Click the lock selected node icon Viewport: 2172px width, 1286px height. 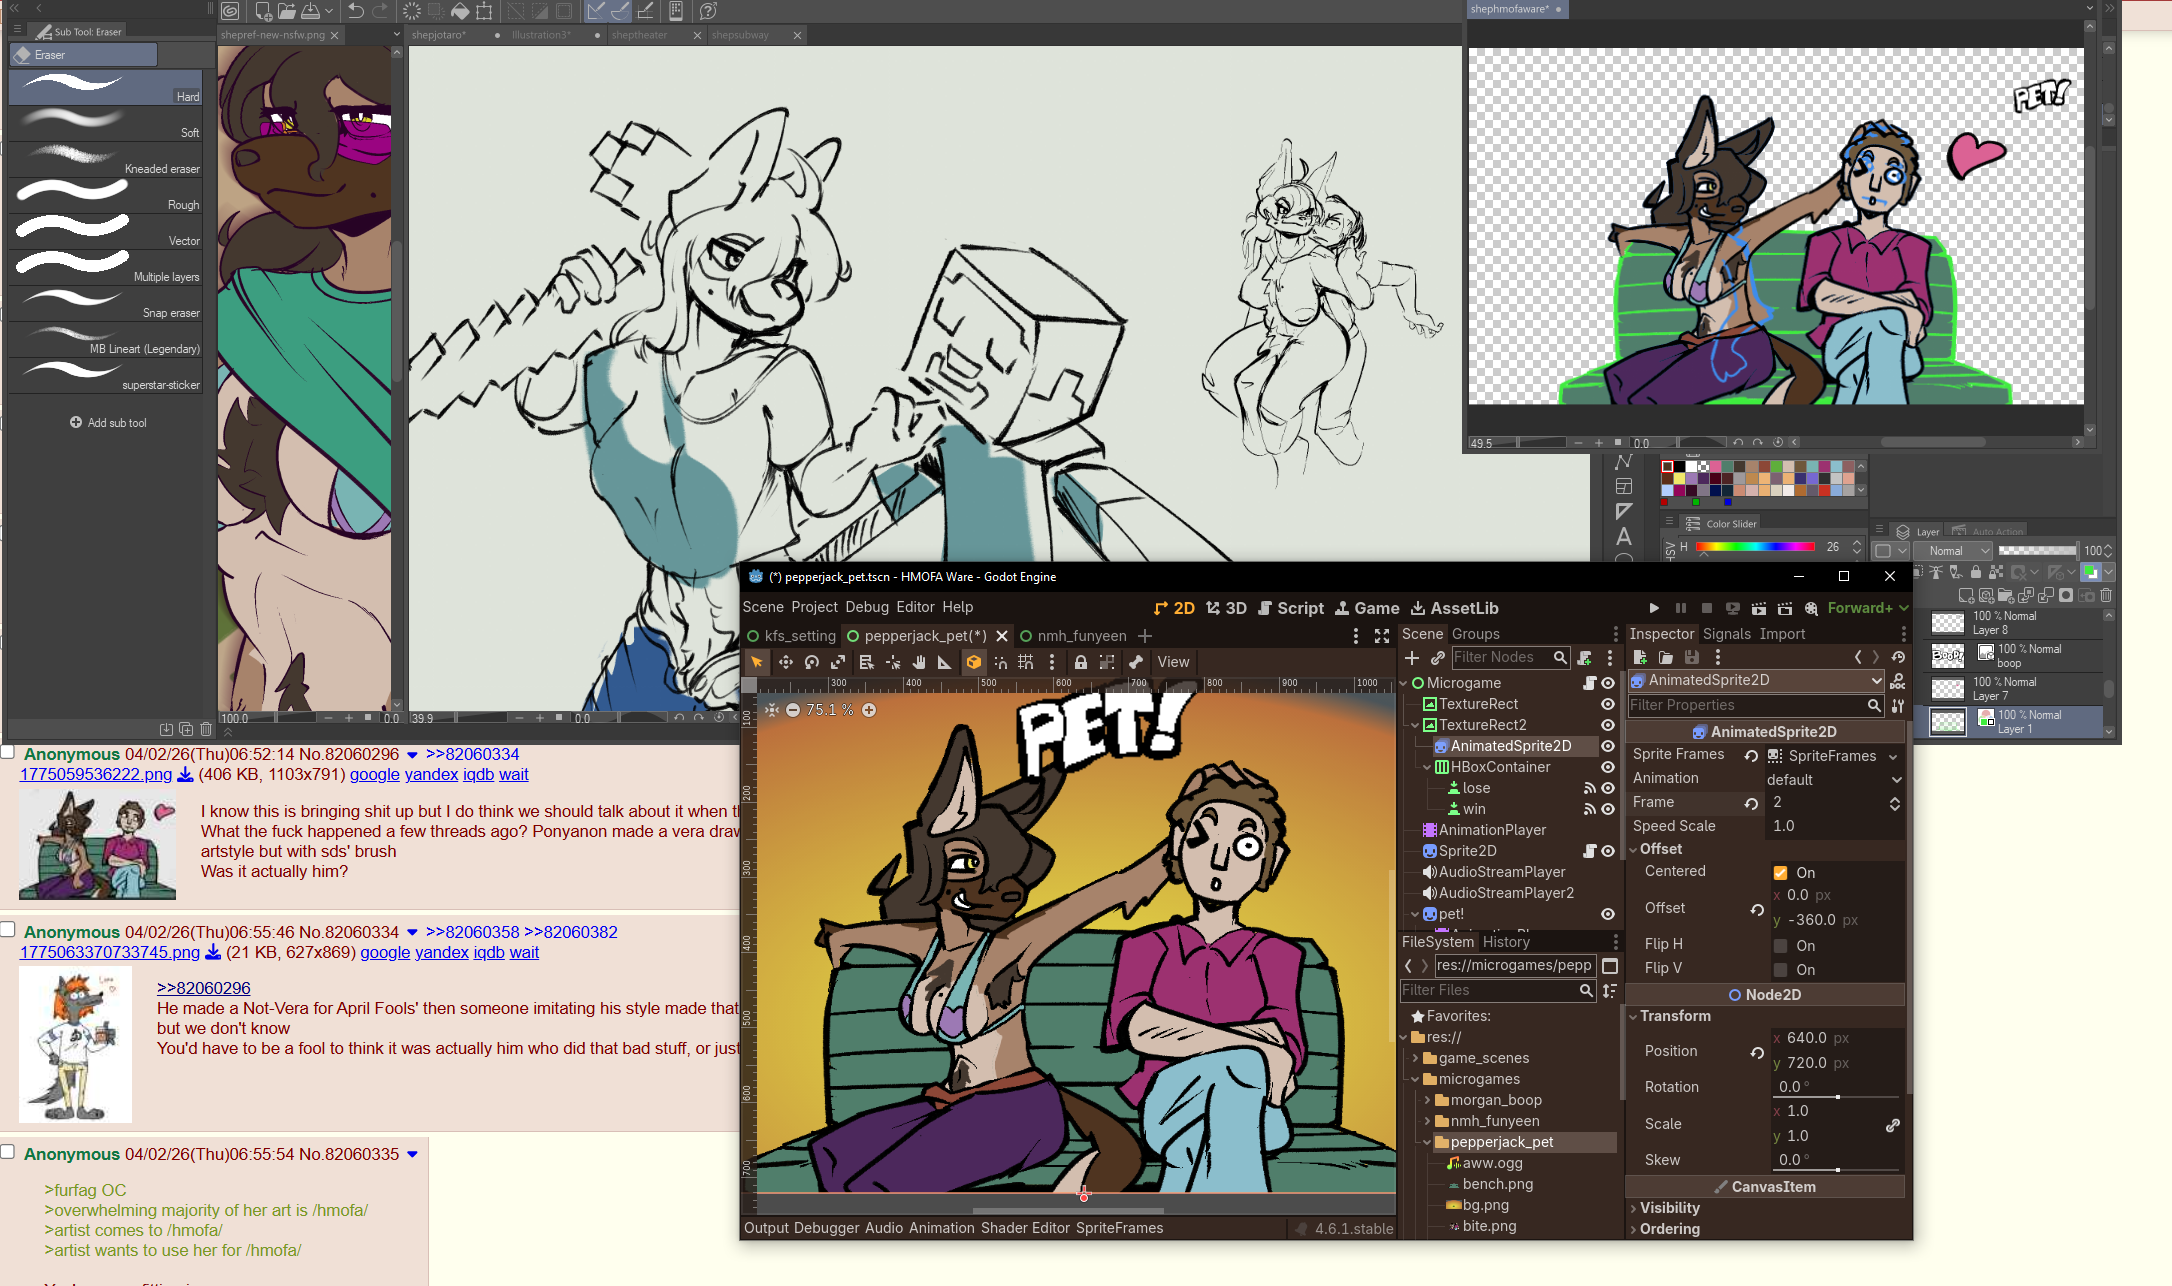[x=1080, y=662]
